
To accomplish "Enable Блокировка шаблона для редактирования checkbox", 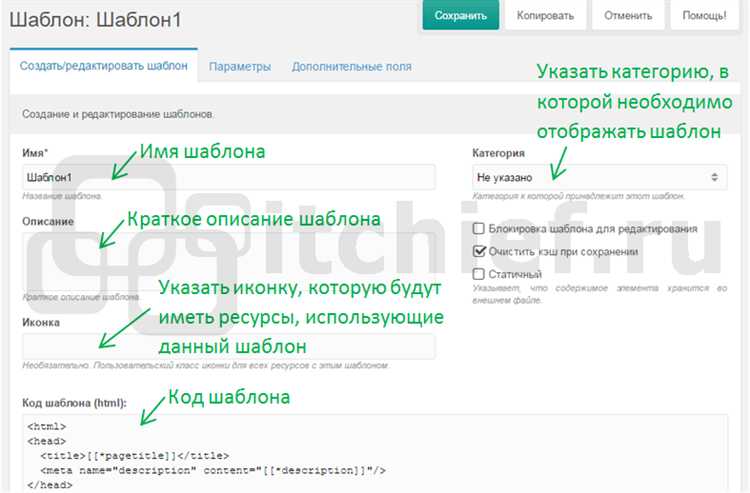I will click(478, 229).
